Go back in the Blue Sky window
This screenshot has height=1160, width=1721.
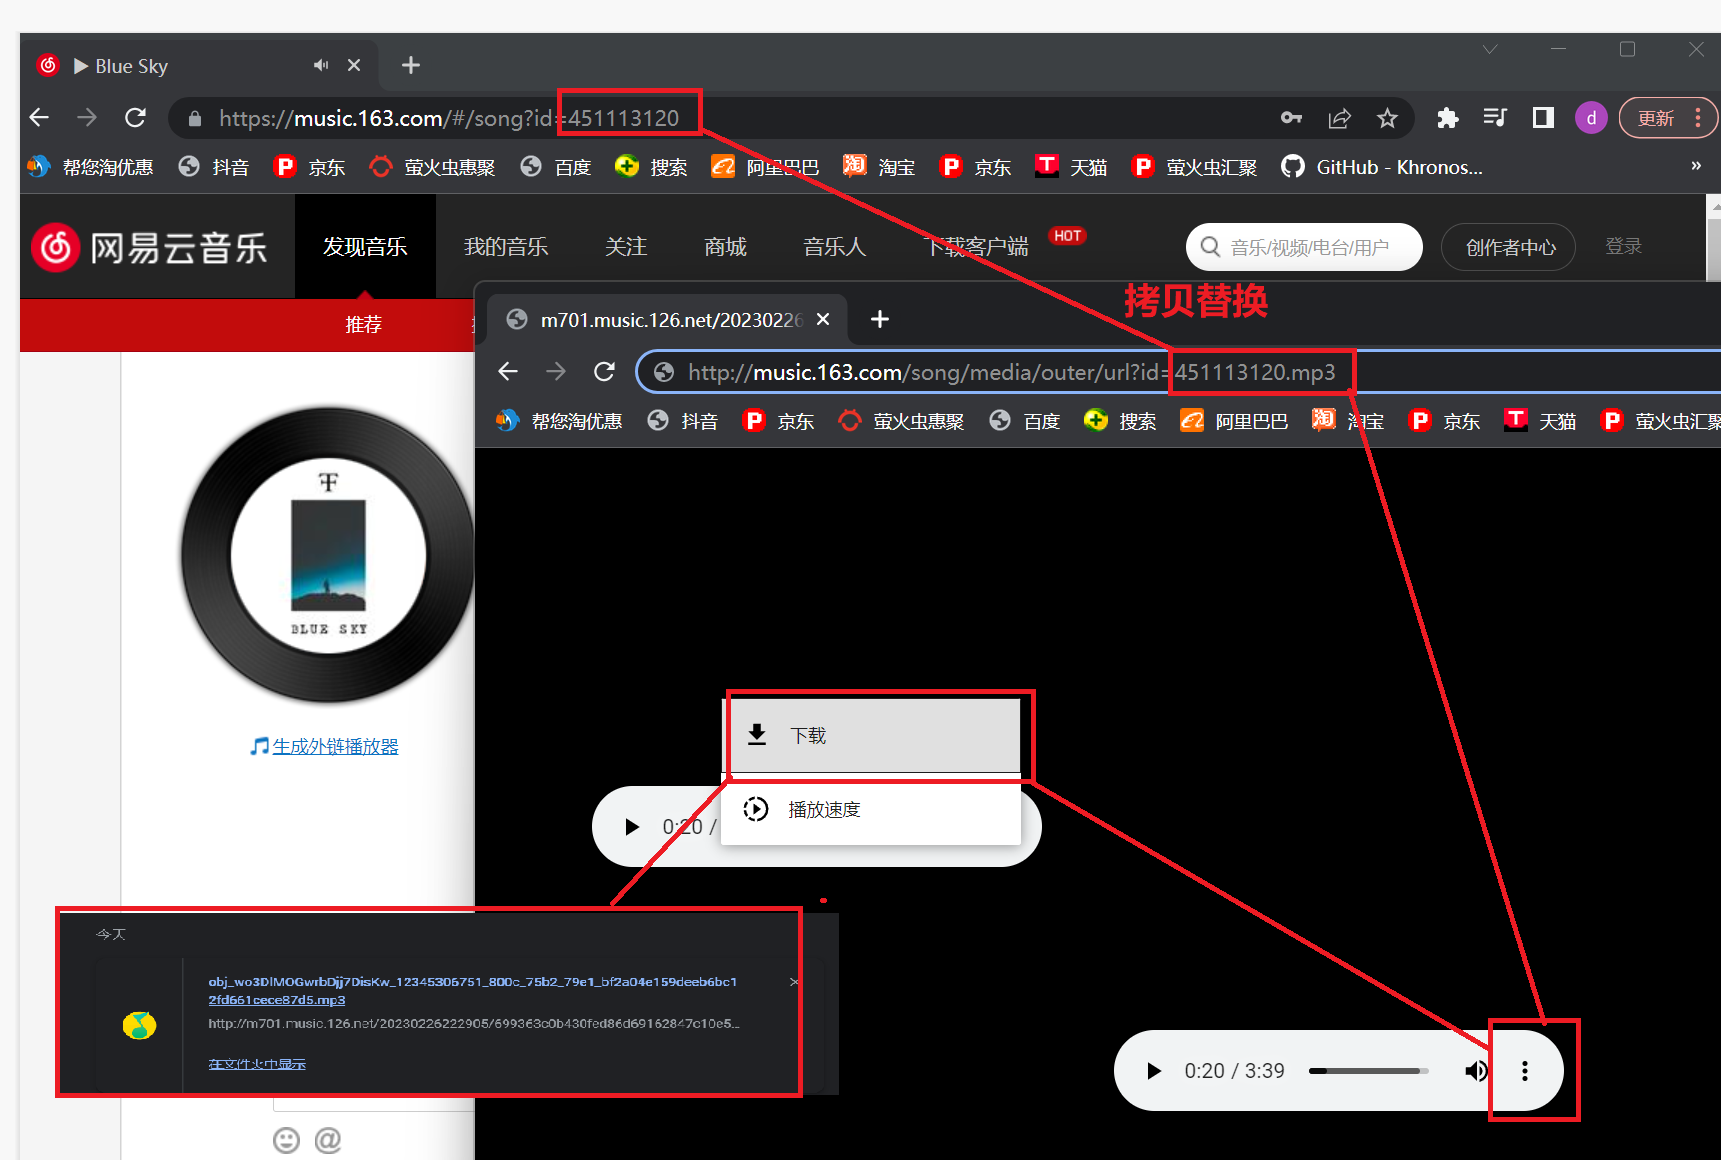pyautogui.click(x=39, y=118)
